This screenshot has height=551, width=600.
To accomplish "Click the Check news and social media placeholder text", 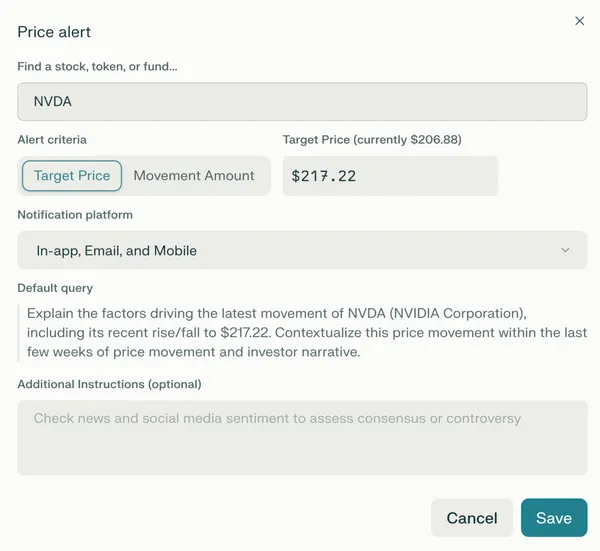I will (x=277, y=418).
